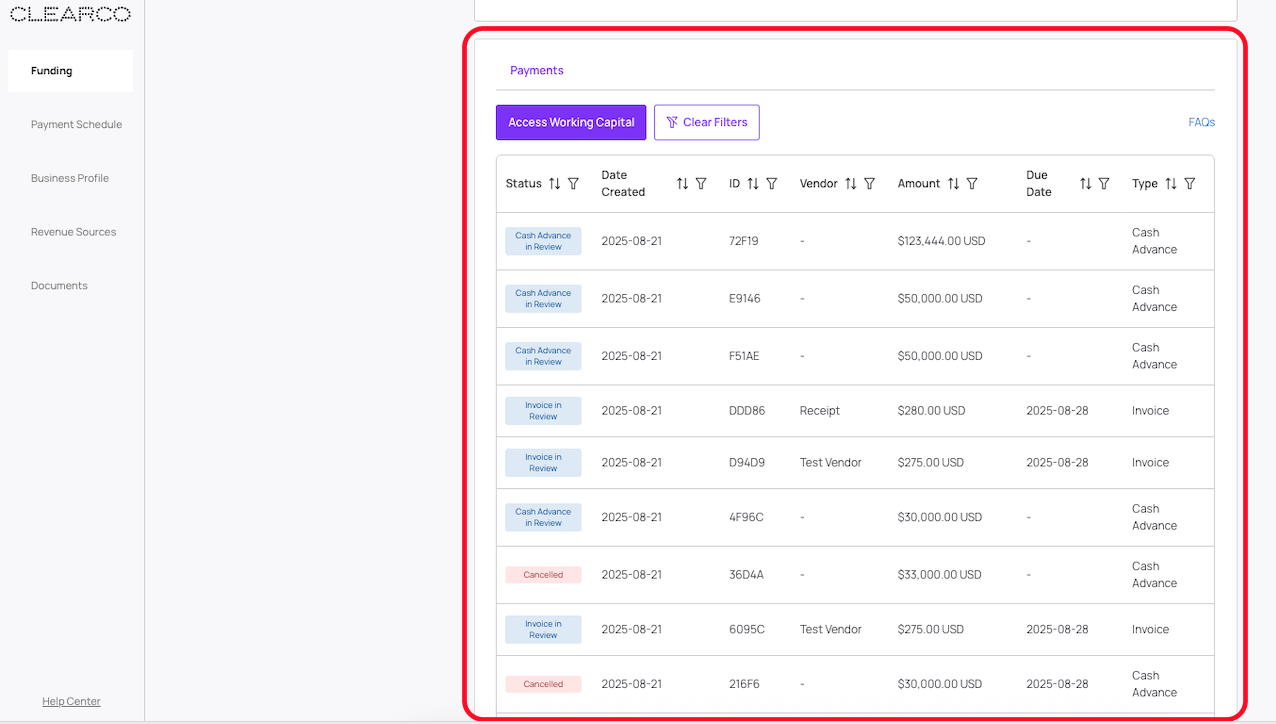Viewport: 1276px width, 724px height.
Task: Switch to the Payments tab
Action: pos(537,70)
